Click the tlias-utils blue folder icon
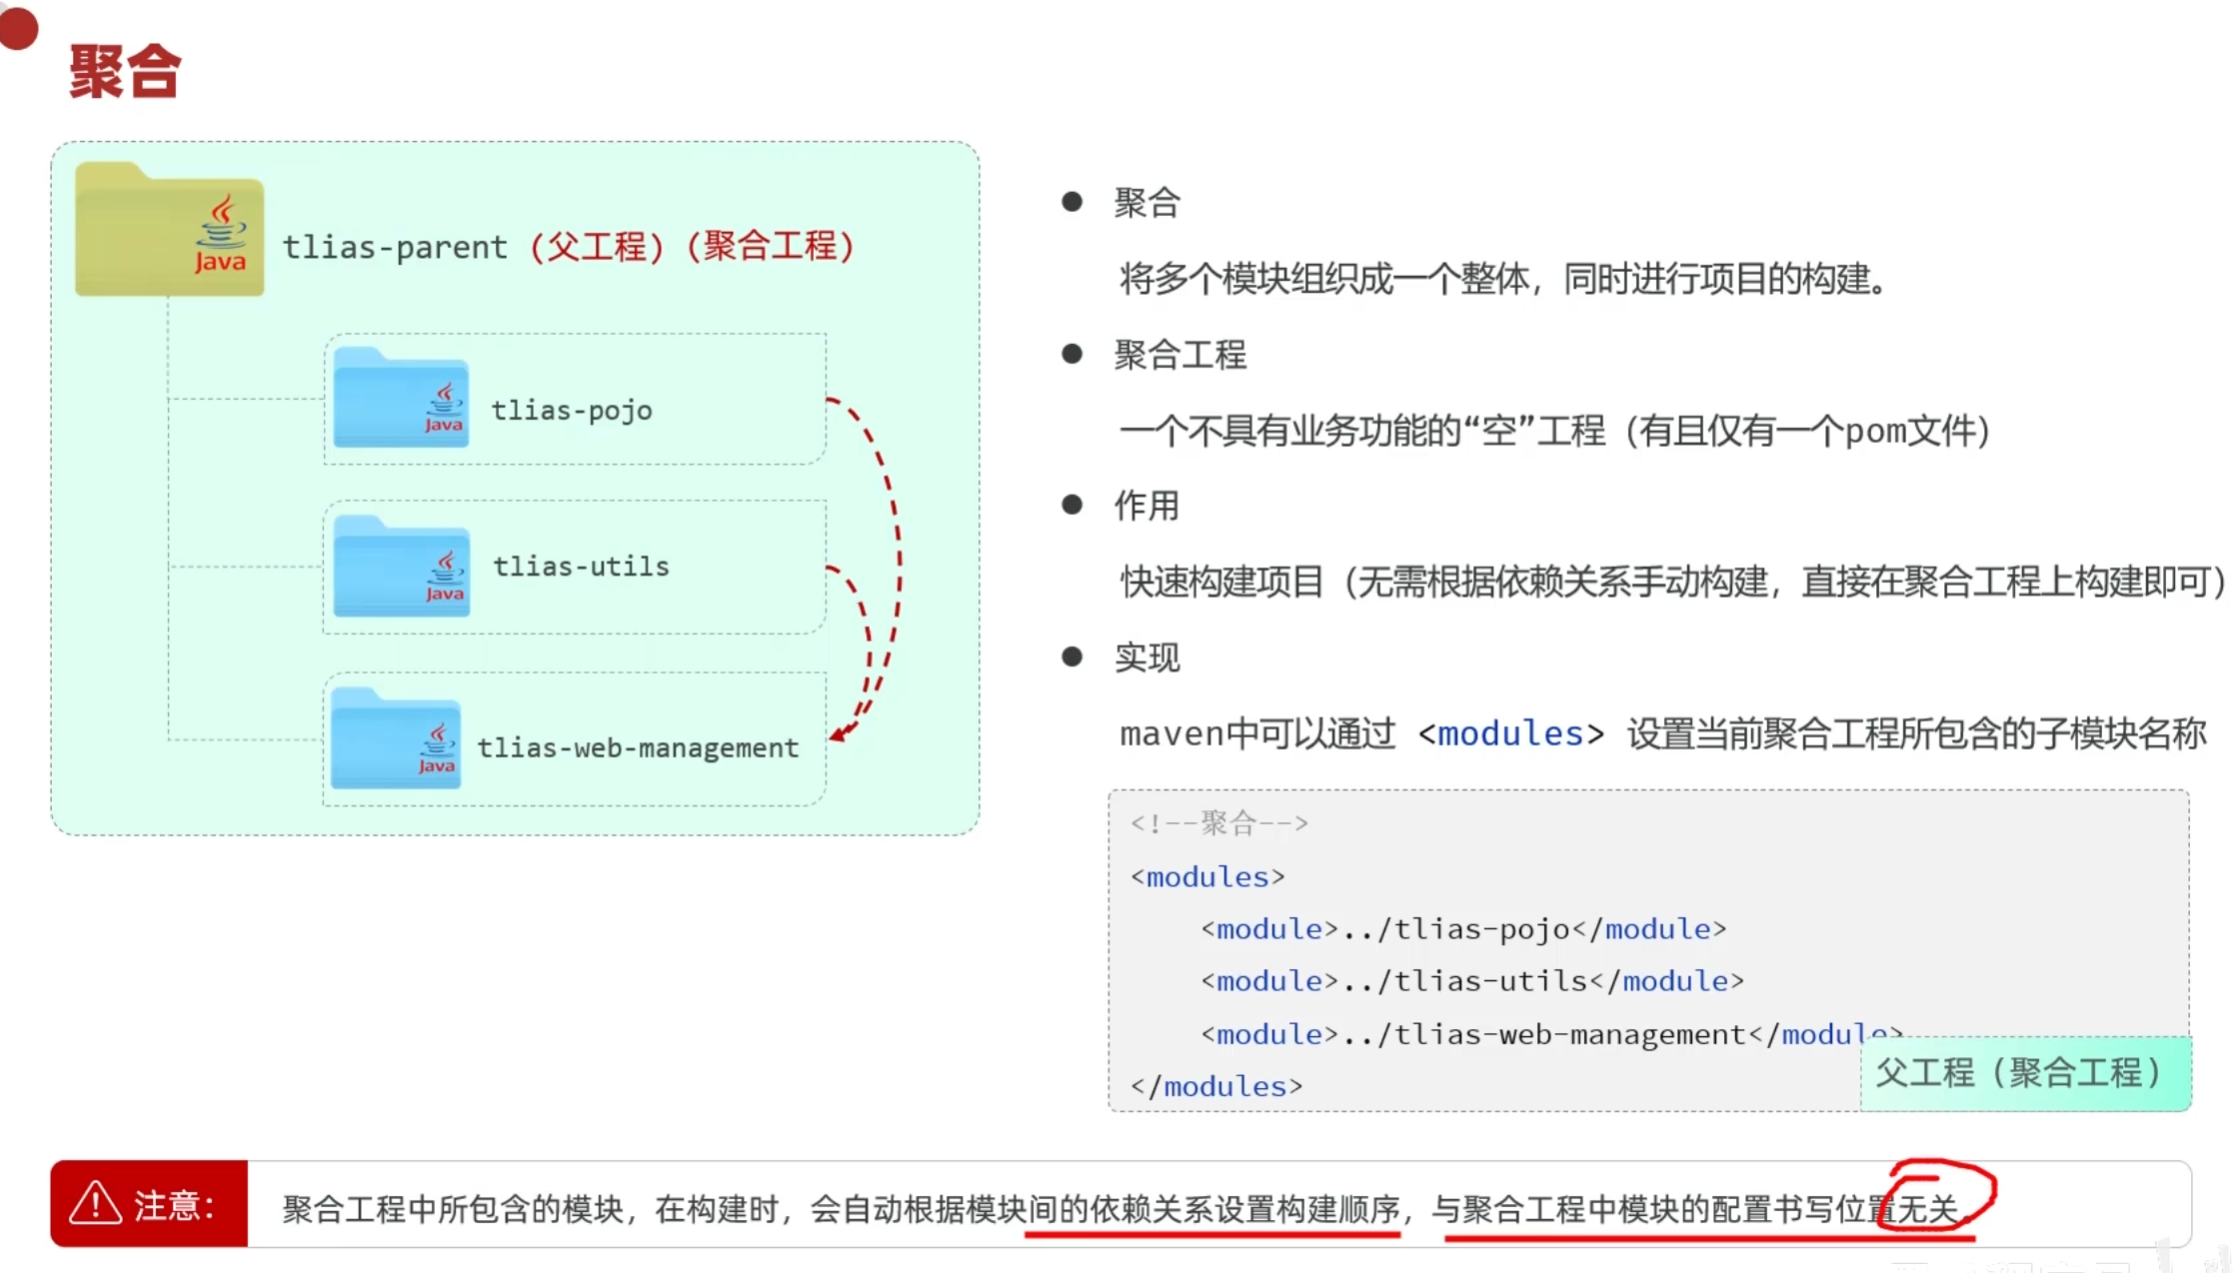Viewport: 2235px width, 1273px height. pyautogui.click(x=400, y=567)
